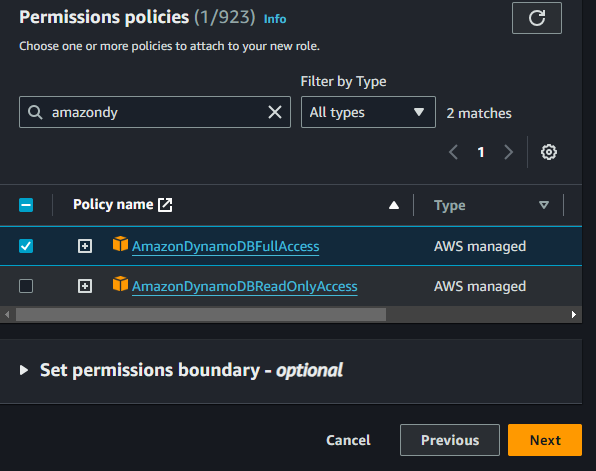Open table preferences gear icon
This screenshot has width=596, height=471.
(x=548, y=152)
